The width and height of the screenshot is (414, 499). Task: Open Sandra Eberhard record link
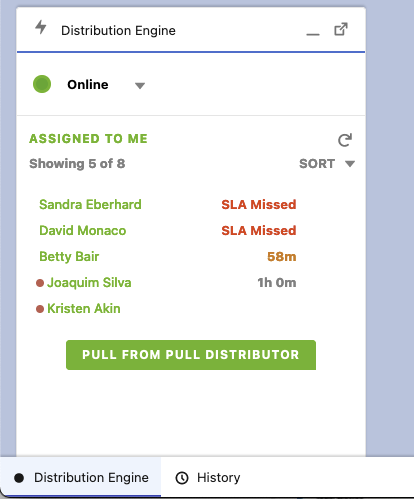tap(90, 204)
